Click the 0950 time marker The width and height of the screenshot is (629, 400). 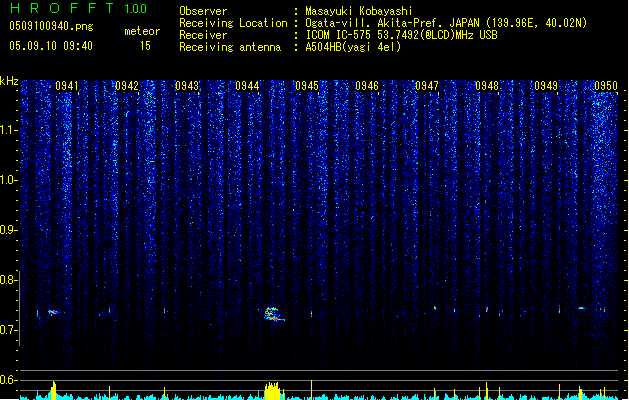coord(606,86)
